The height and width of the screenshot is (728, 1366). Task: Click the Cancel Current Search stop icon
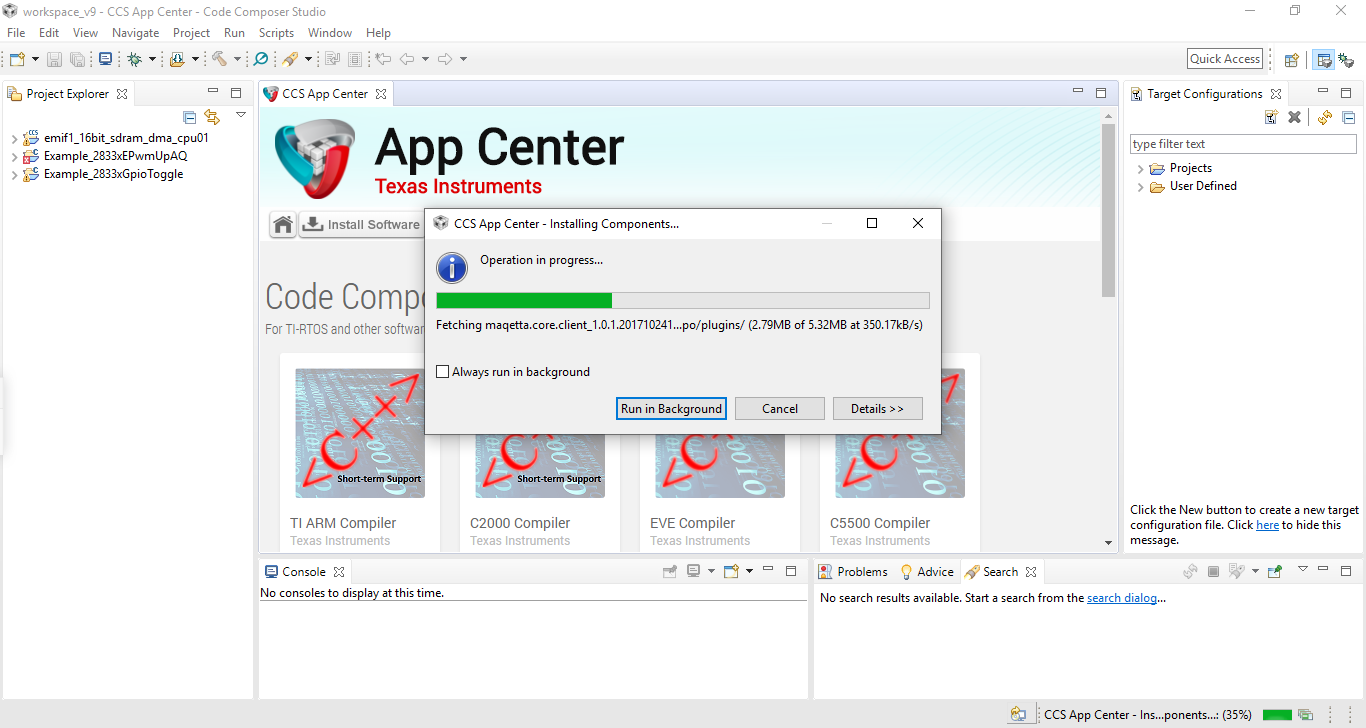click(1213, 572)
